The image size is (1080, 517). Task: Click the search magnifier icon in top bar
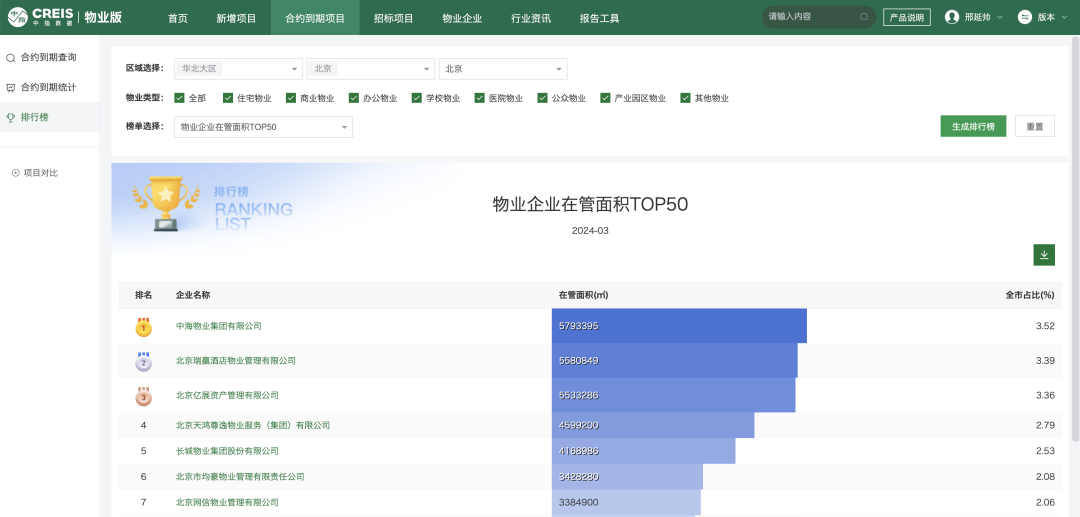864,17
